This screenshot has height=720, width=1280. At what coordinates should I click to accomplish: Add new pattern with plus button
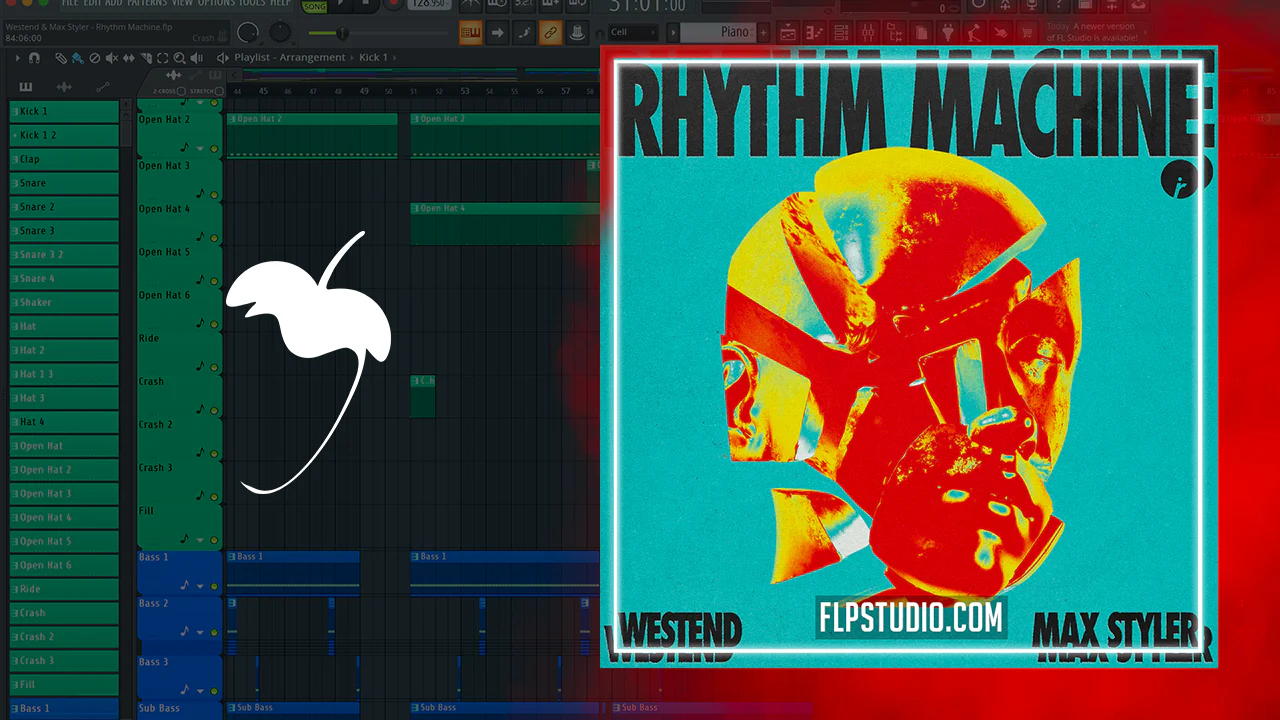(x=764, y=33)
